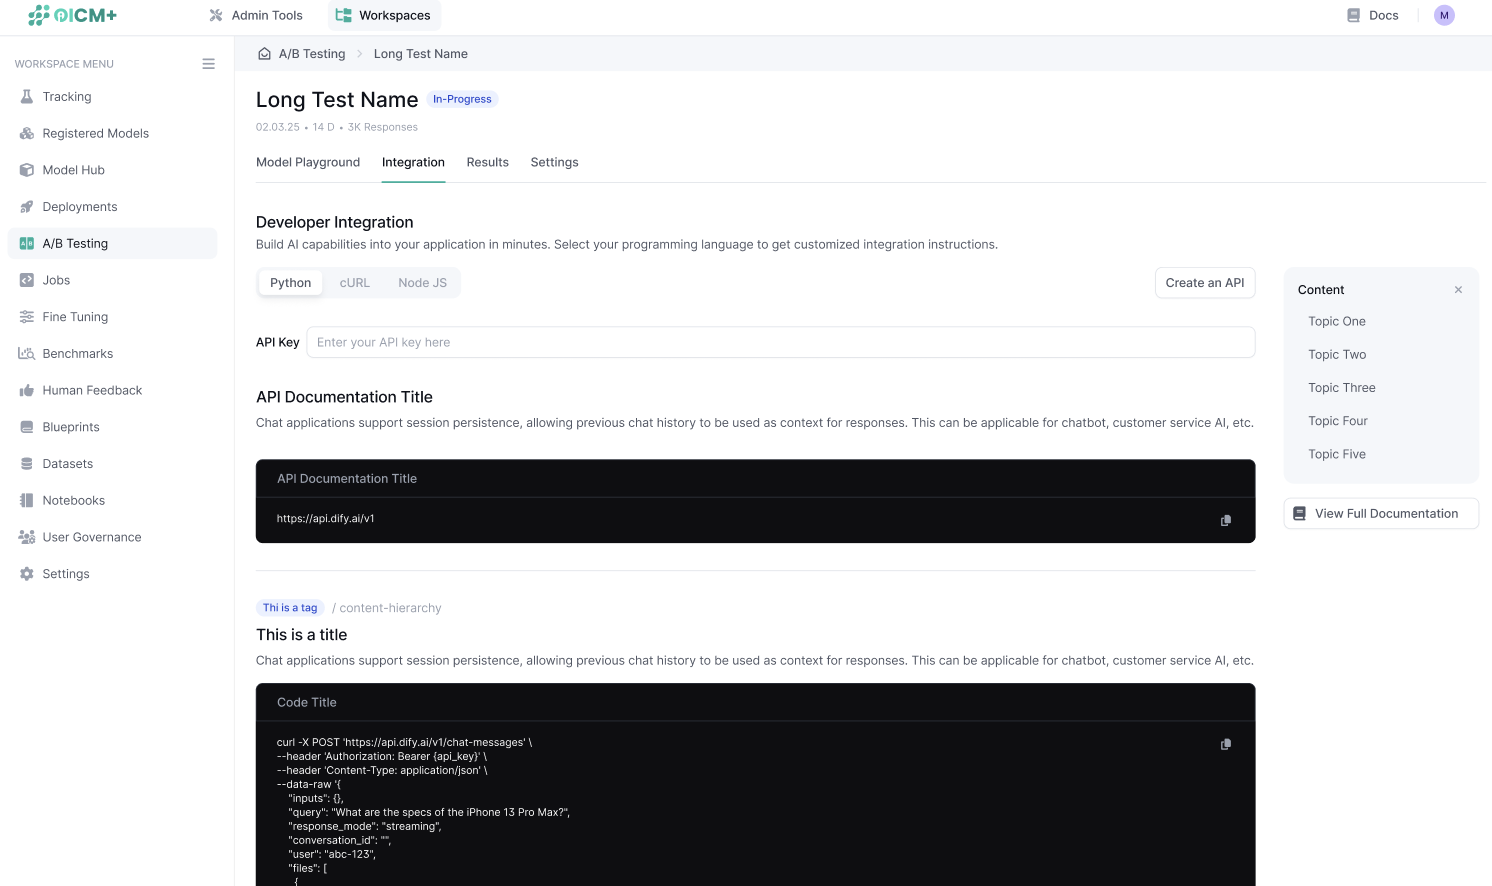Open the Results tab
The image size is (1492, 886).
[x=487, y=162]
